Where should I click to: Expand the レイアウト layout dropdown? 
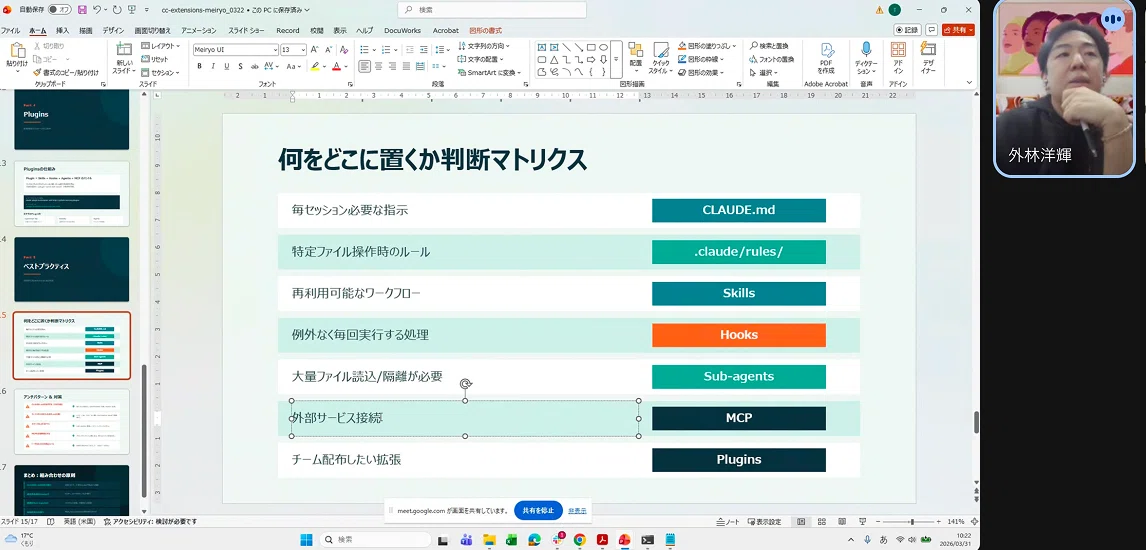(160, 46)
